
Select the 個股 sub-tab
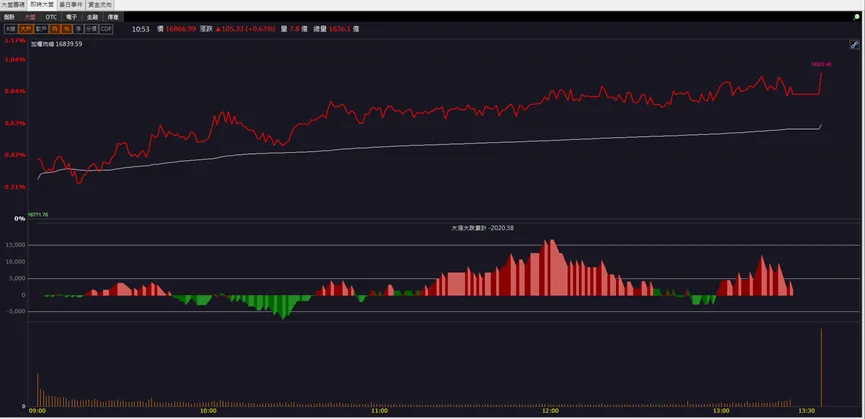9,17
